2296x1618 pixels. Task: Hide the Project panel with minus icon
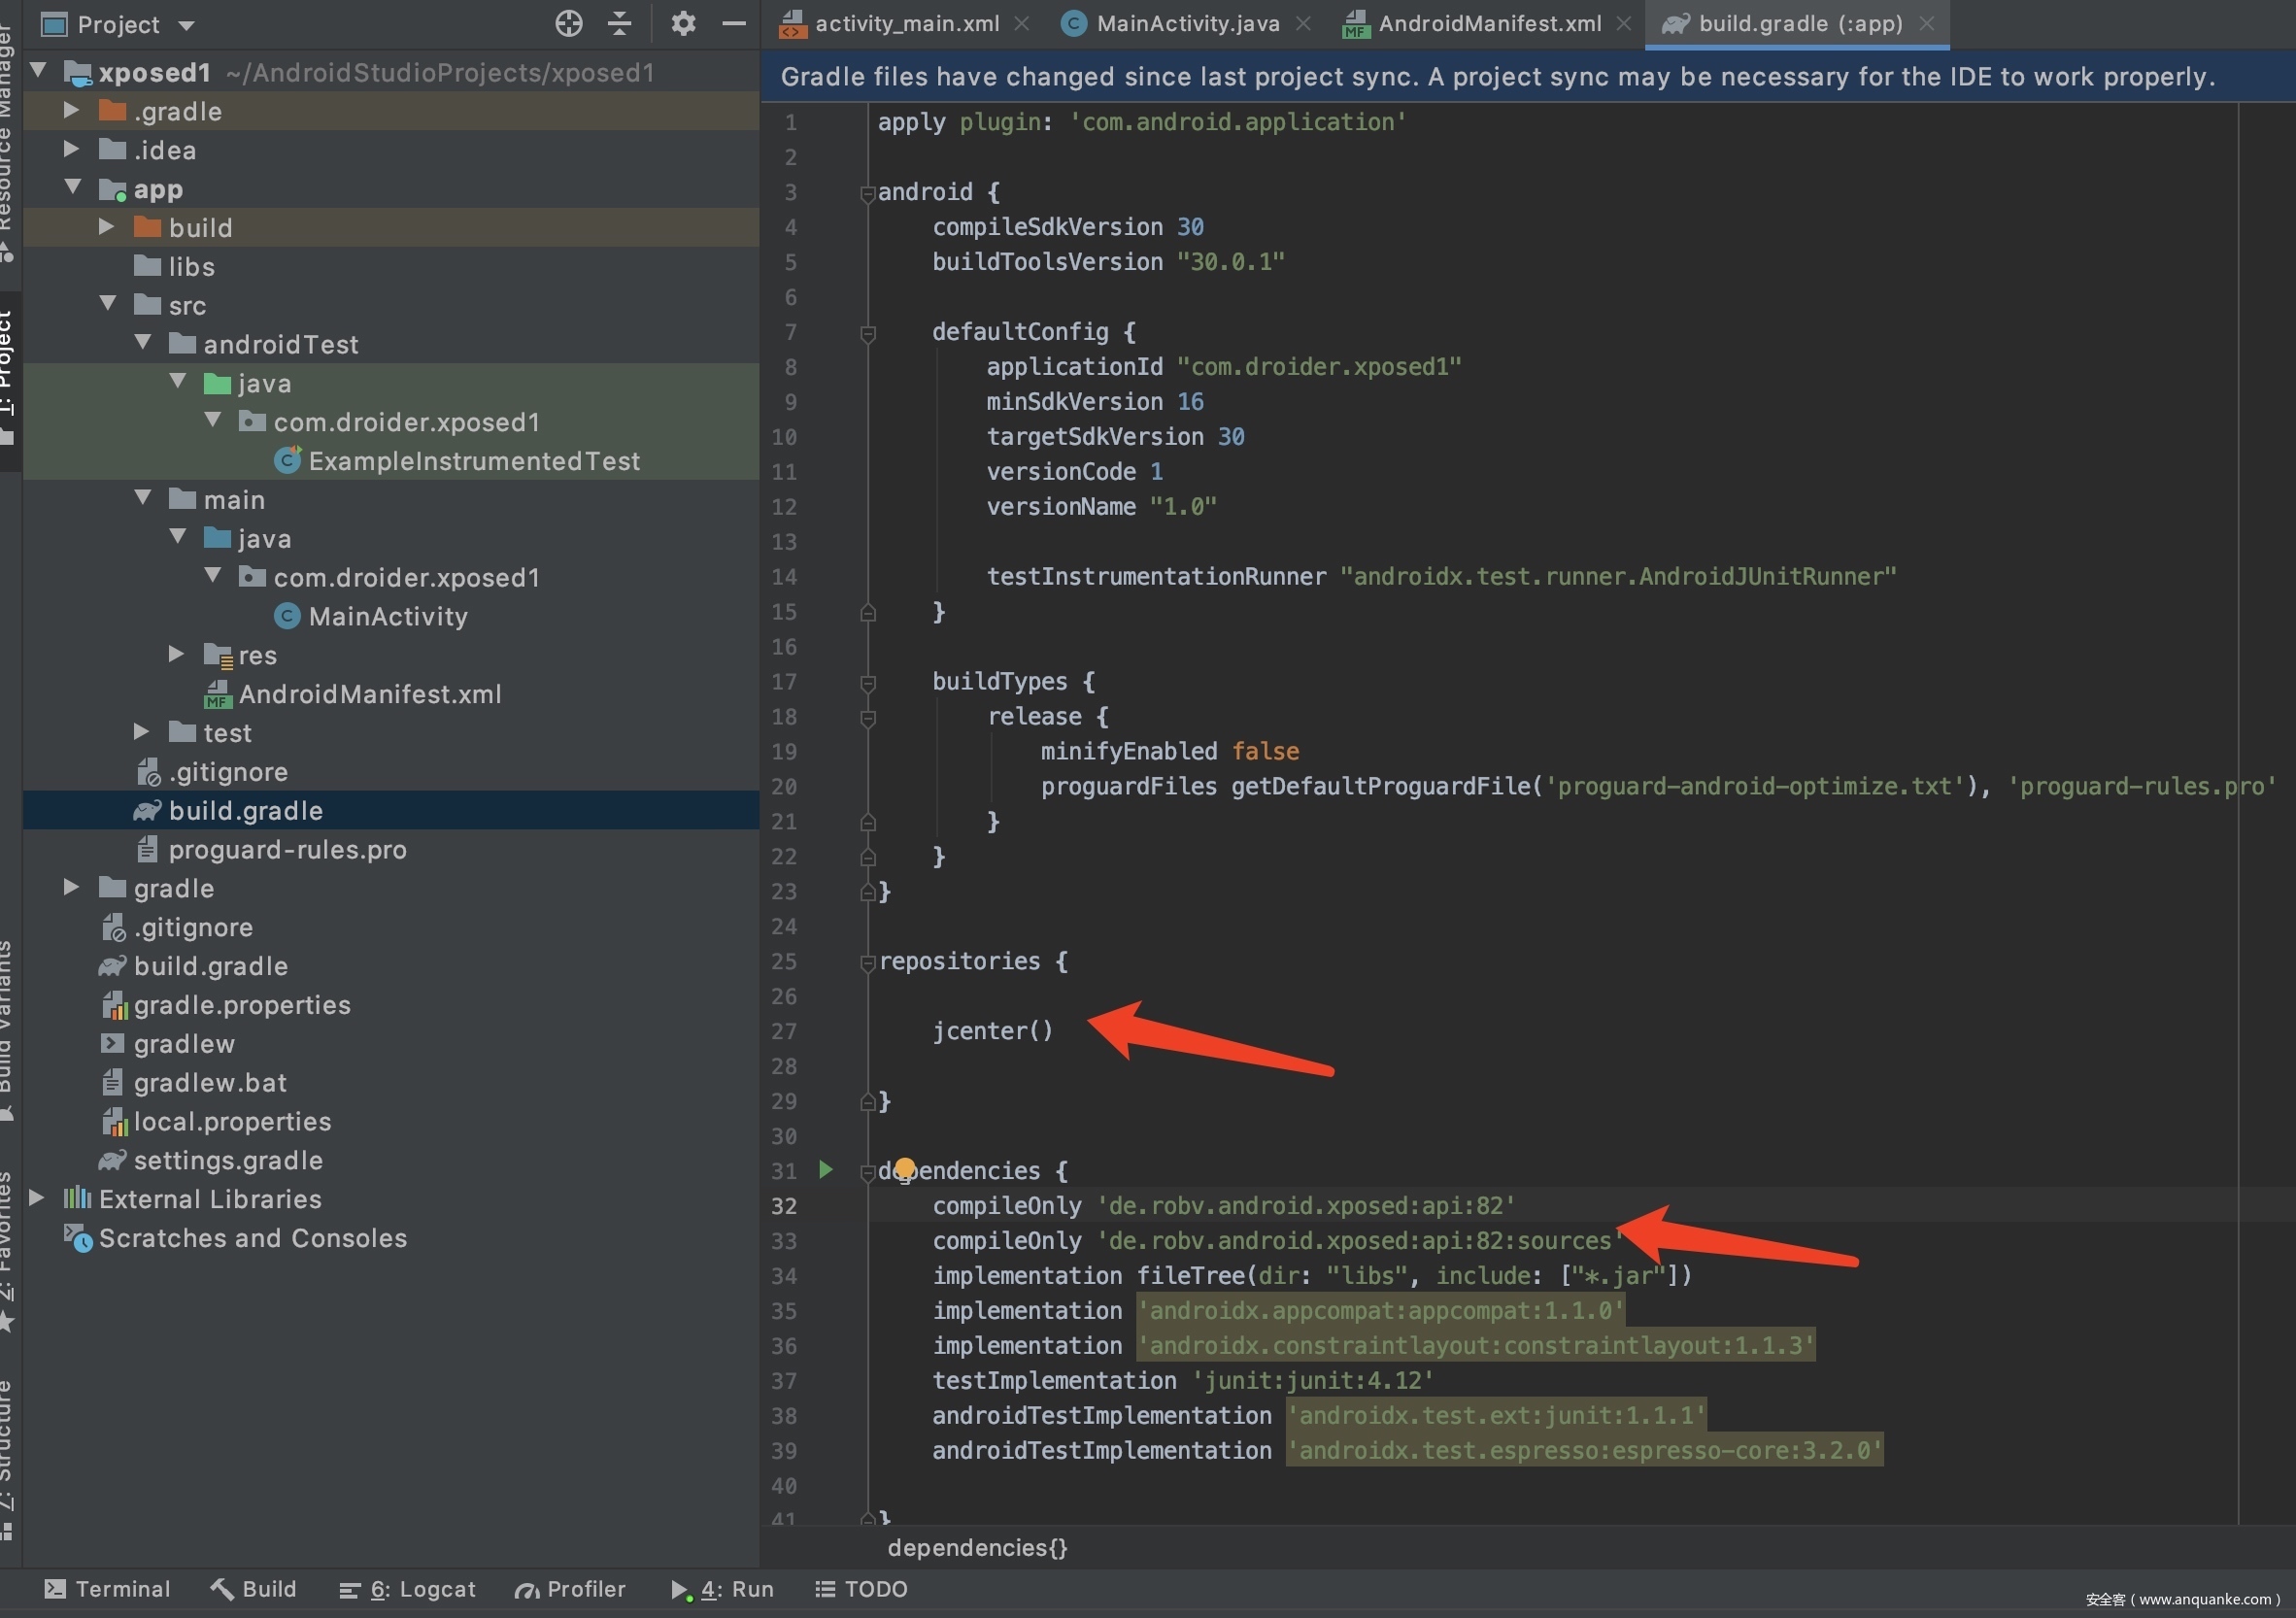(x=734, y=23)
